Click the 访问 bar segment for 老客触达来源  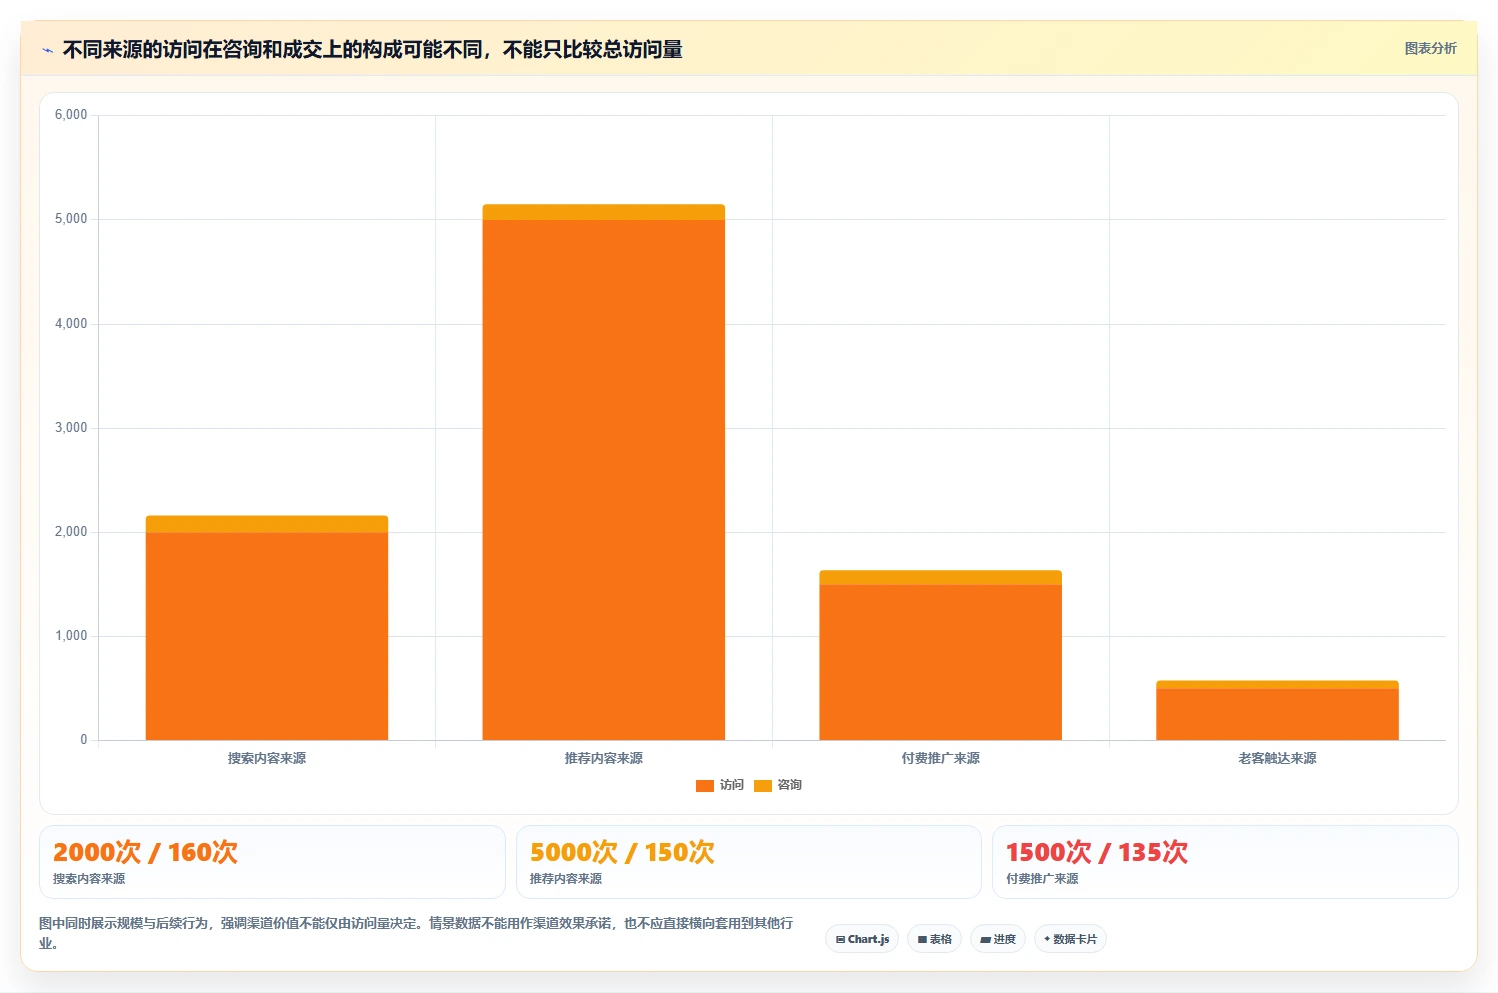1278,714
